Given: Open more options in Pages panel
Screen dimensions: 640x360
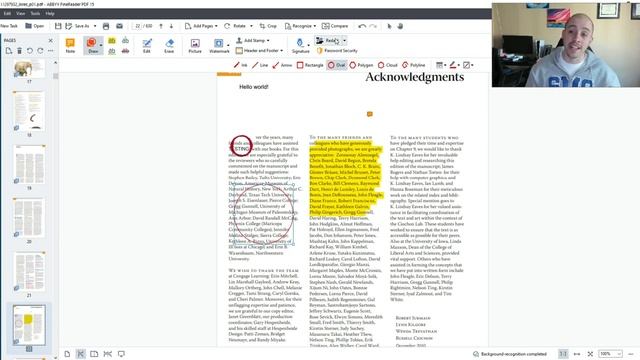Looking at the screenshot, I should tap(51, 51).
